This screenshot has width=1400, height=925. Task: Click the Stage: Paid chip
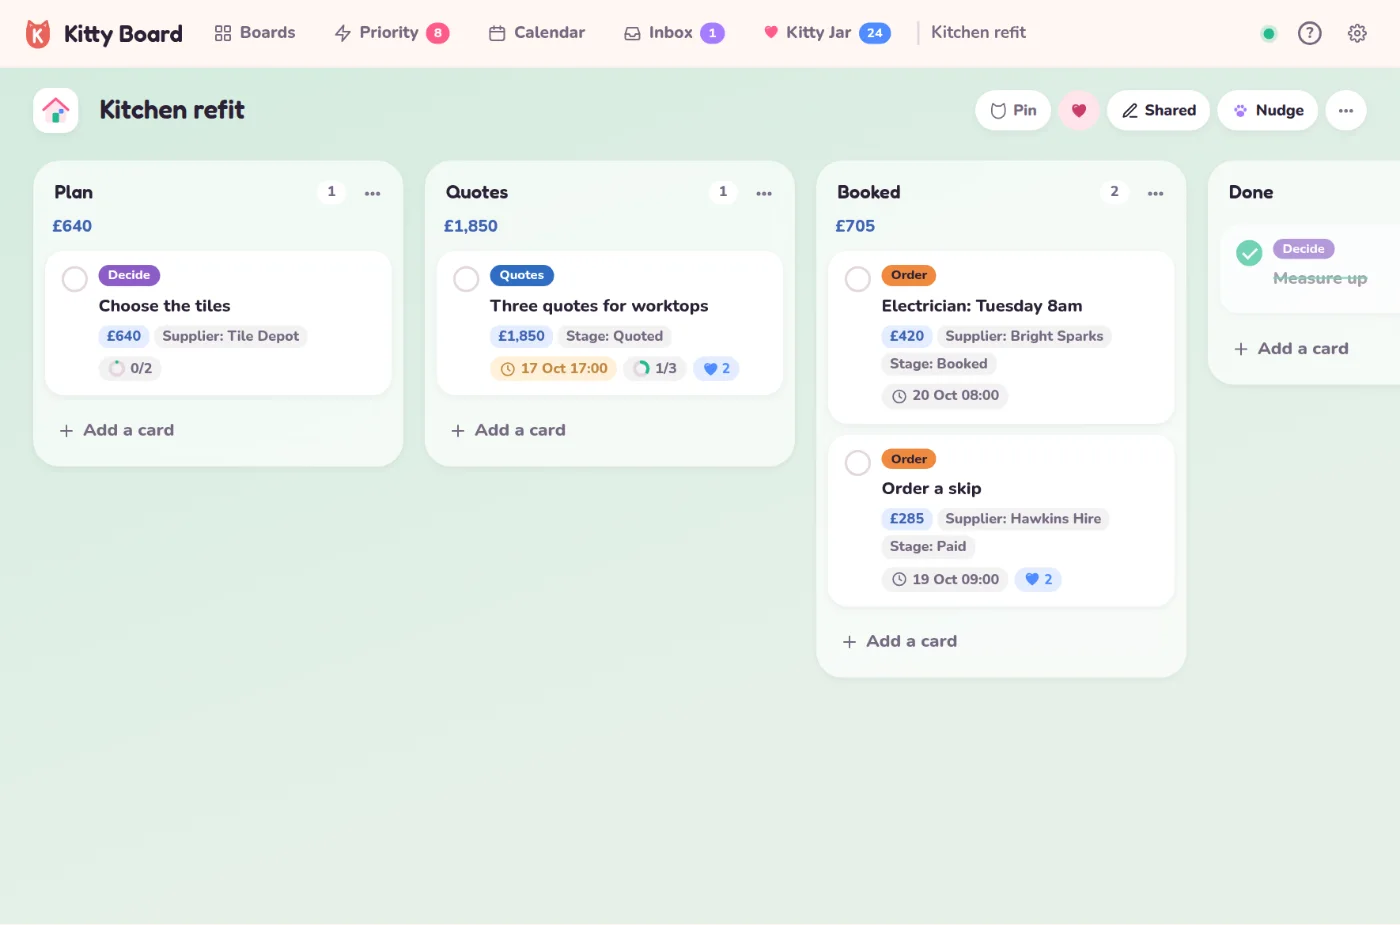(928, 546)
